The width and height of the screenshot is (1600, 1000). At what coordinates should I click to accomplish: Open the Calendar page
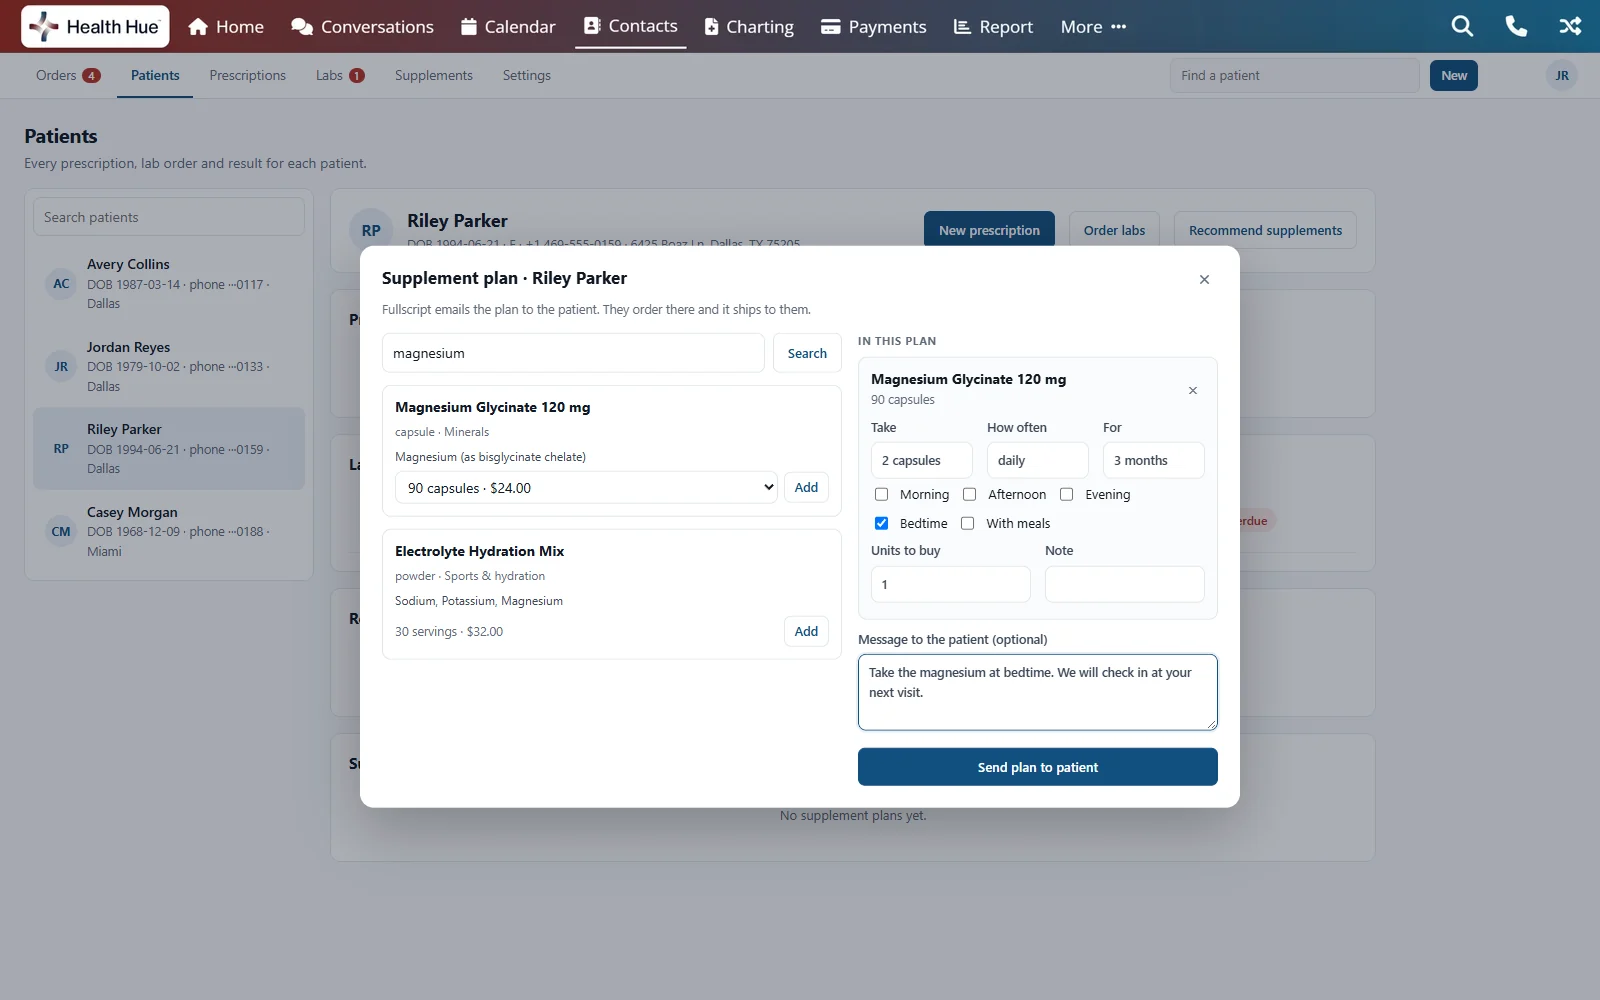(508, 27)
